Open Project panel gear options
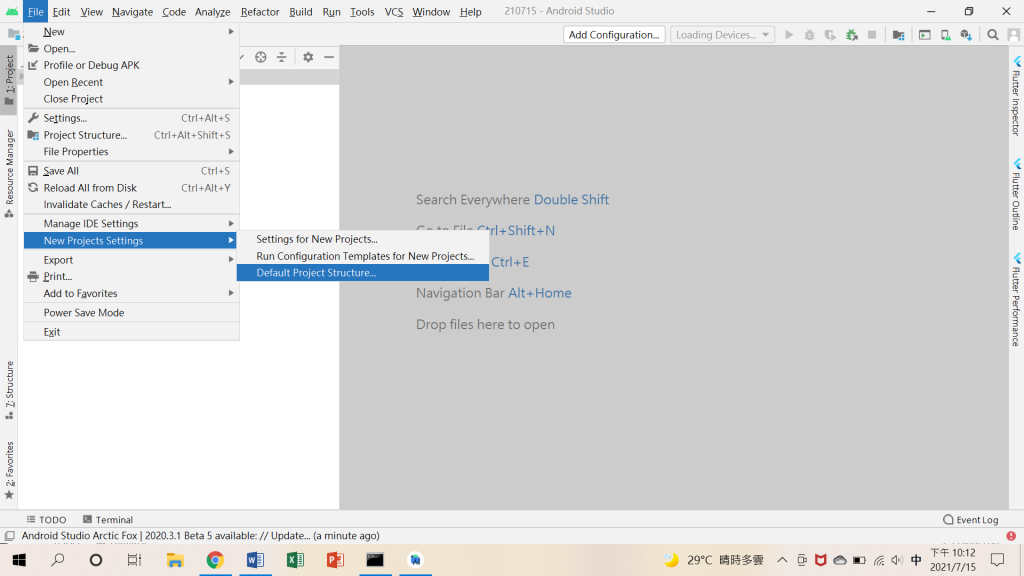The height and width of the screenshot is (576, 1024). (x=308, y=57)
